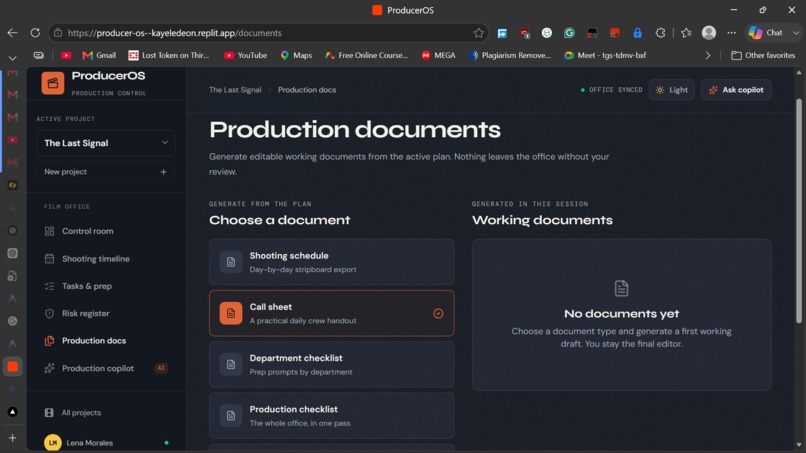Open the MEGA bookmark
The height and width of the screenshot is (453, 806).
click(438, 55)
